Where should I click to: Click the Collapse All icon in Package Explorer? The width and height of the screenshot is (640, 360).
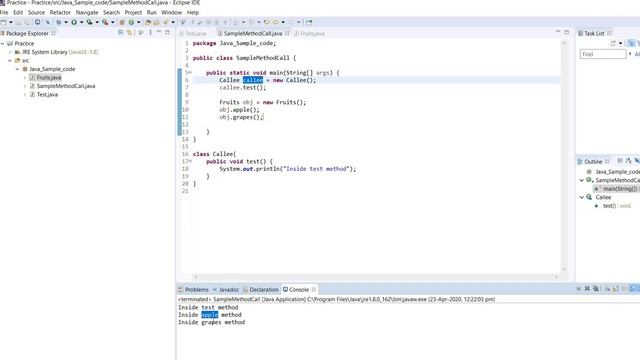pos(121,32)
